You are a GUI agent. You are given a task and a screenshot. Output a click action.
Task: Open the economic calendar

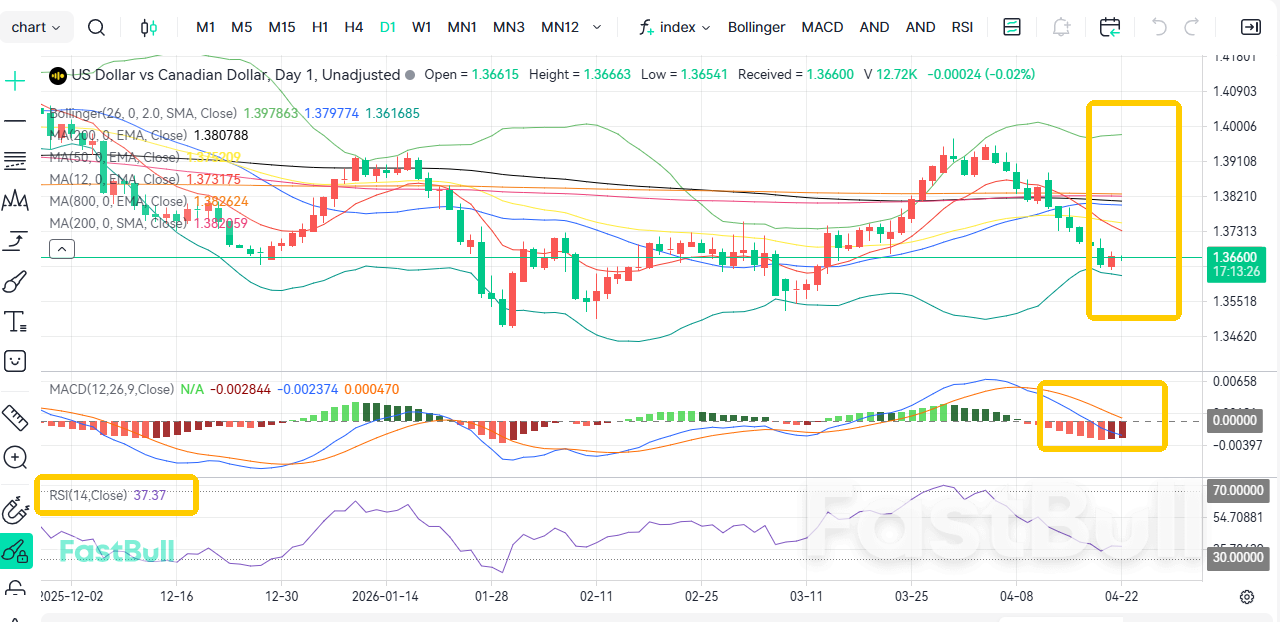[1110, 27]
